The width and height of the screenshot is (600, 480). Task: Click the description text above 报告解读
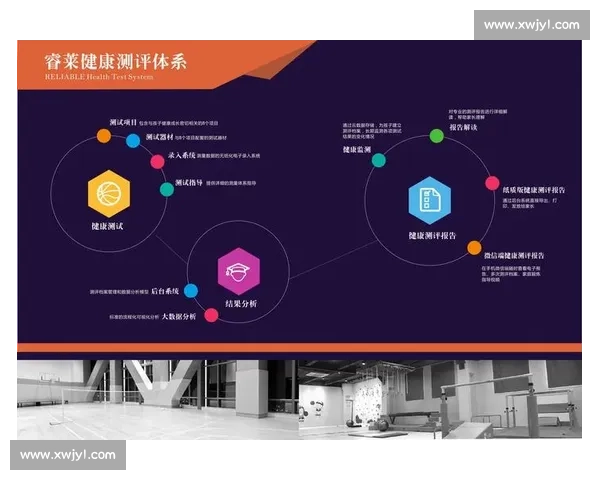tap(478, 114)
